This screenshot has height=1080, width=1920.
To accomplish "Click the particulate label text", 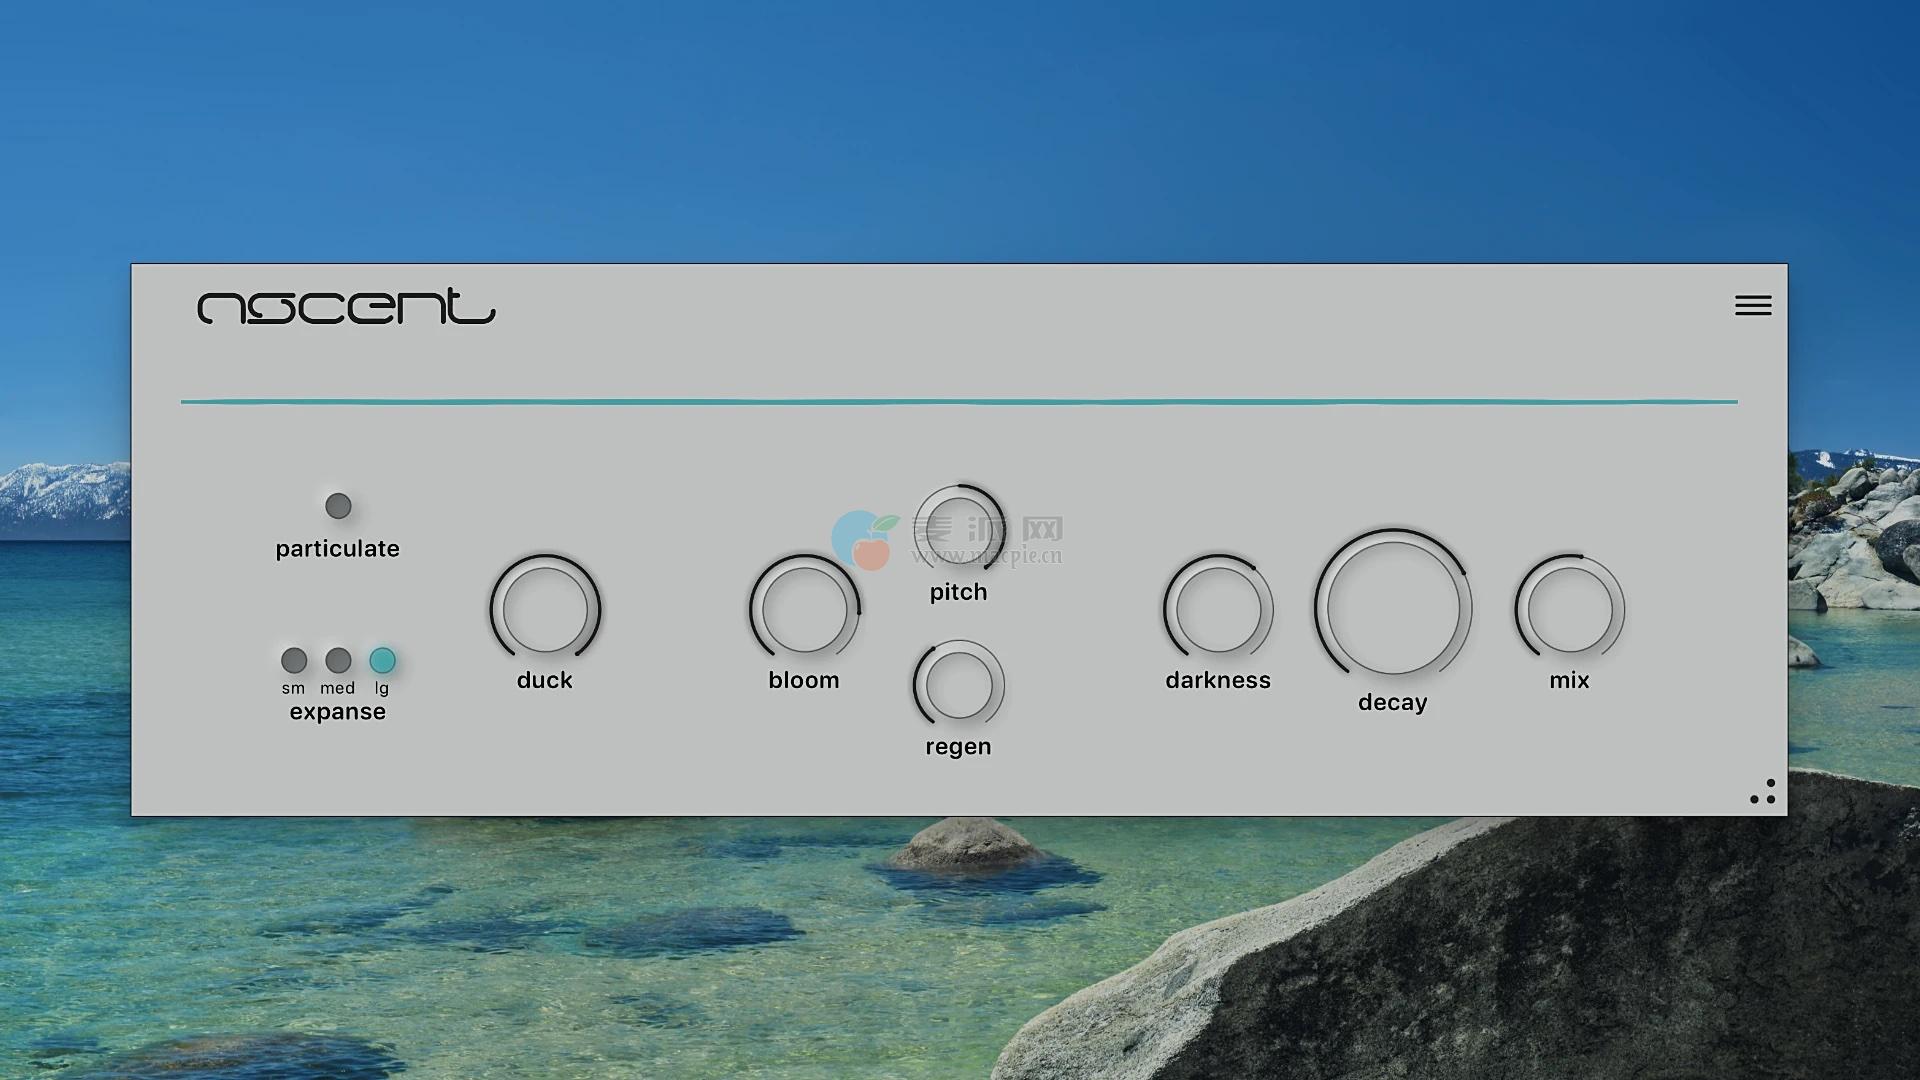I will click(338, 549).
